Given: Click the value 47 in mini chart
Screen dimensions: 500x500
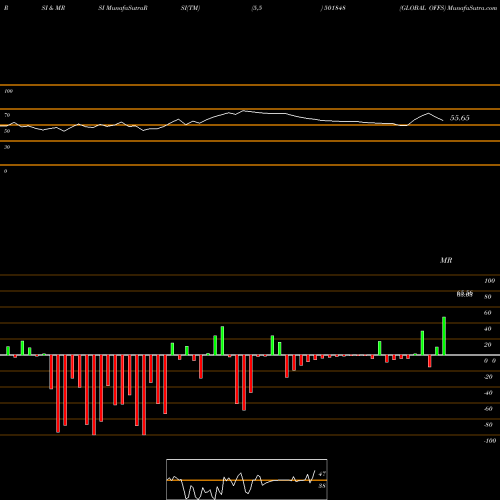Looking at the screenshot, I should pyautogui.click(x=322, y=474).
